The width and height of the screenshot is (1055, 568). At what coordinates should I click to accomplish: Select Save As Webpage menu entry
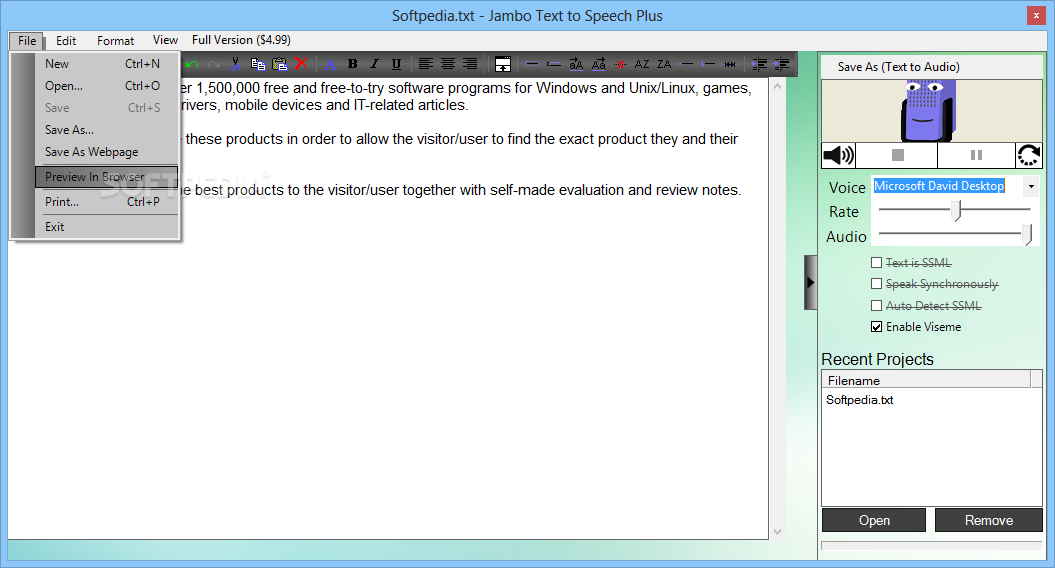coord(107,152)
